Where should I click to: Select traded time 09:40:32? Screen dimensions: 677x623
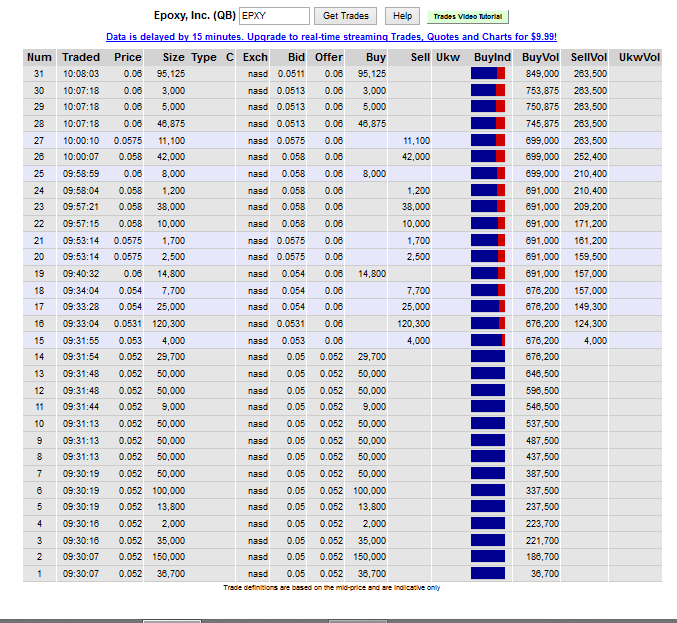81,274
